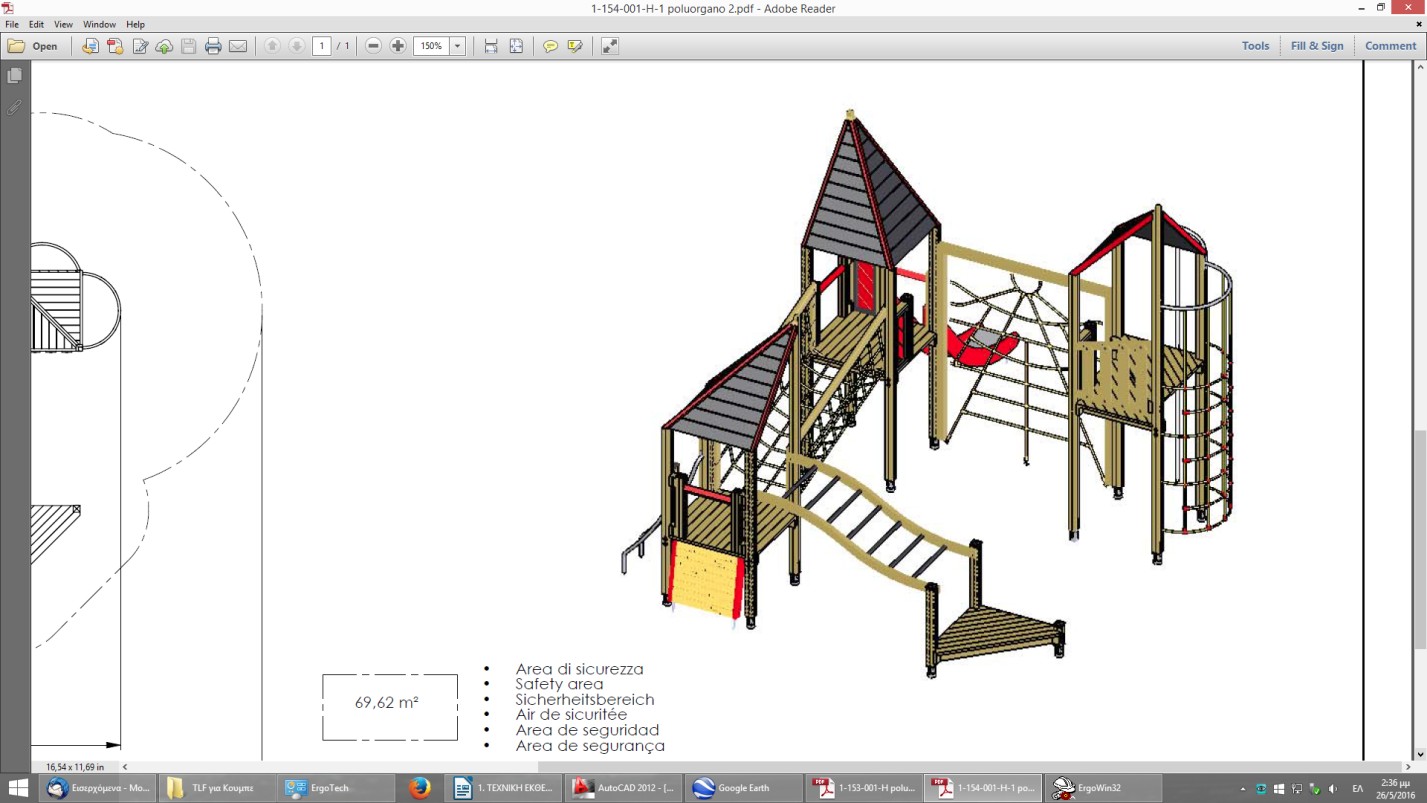
Task: Click the page number input field
Action: 322,46
